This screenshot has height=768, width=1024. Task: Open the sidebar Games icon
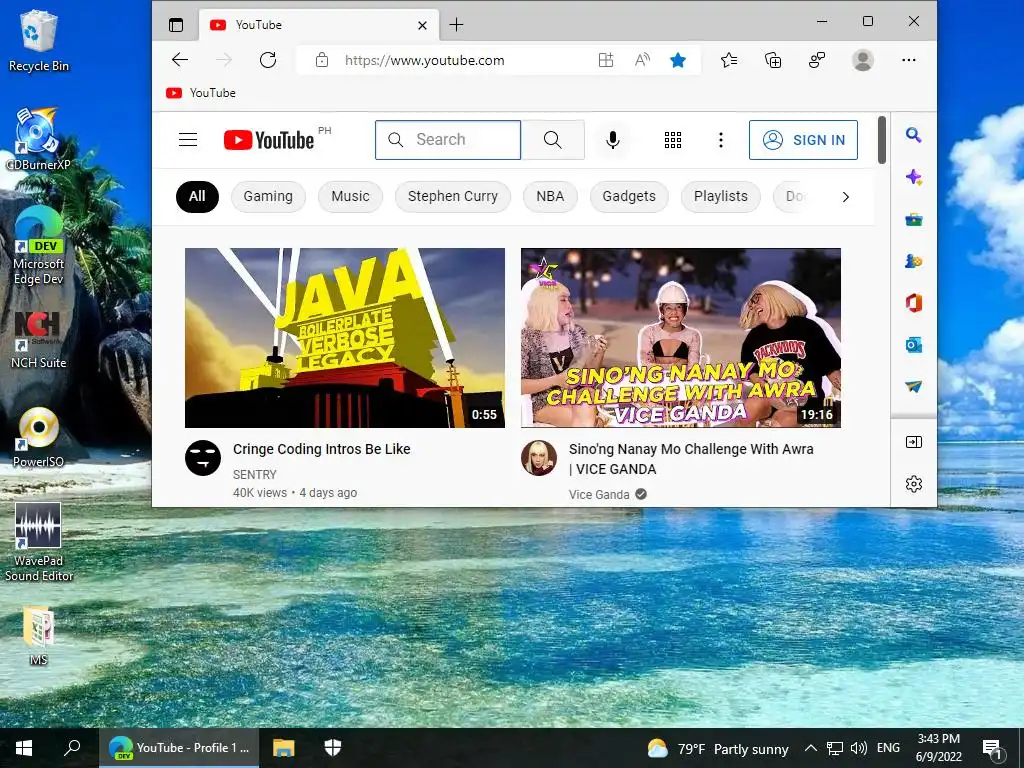[914, 261]
